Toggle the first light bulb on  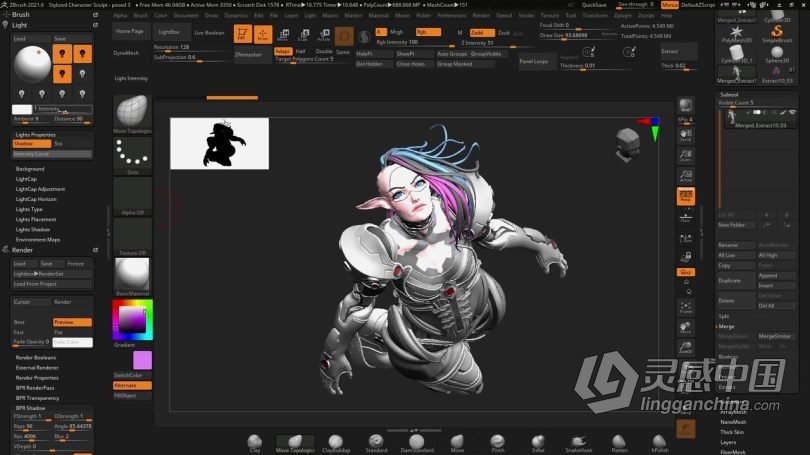click(62, 54)
